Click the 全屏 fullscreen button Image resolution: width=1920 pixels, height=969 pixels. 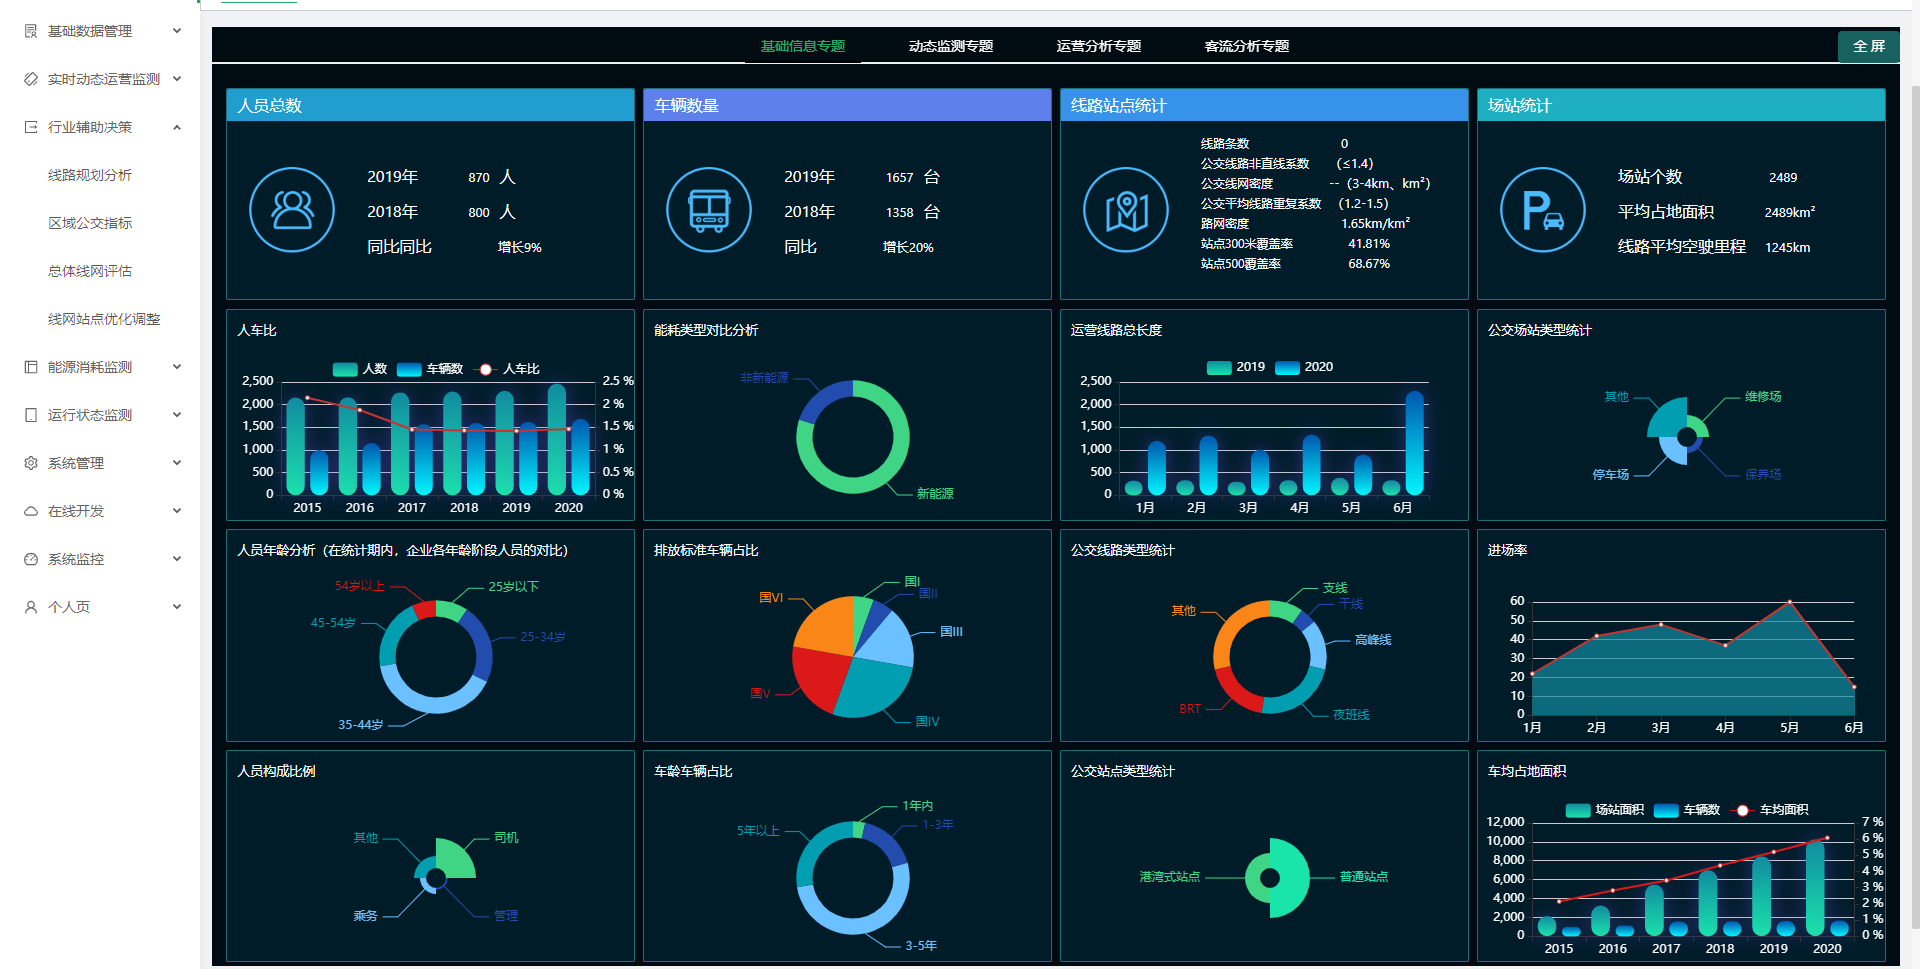tap(1868, 46)
